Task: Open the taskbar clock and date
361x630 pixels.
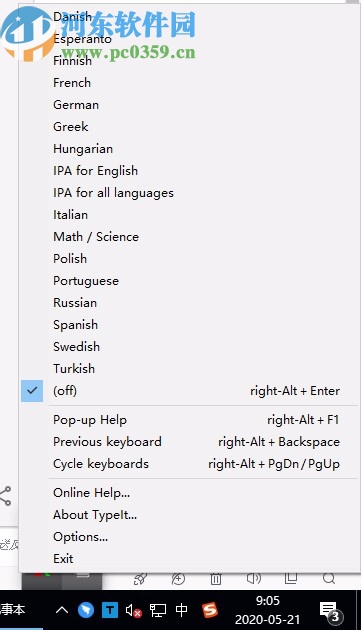Action: (x=268, y=610)
